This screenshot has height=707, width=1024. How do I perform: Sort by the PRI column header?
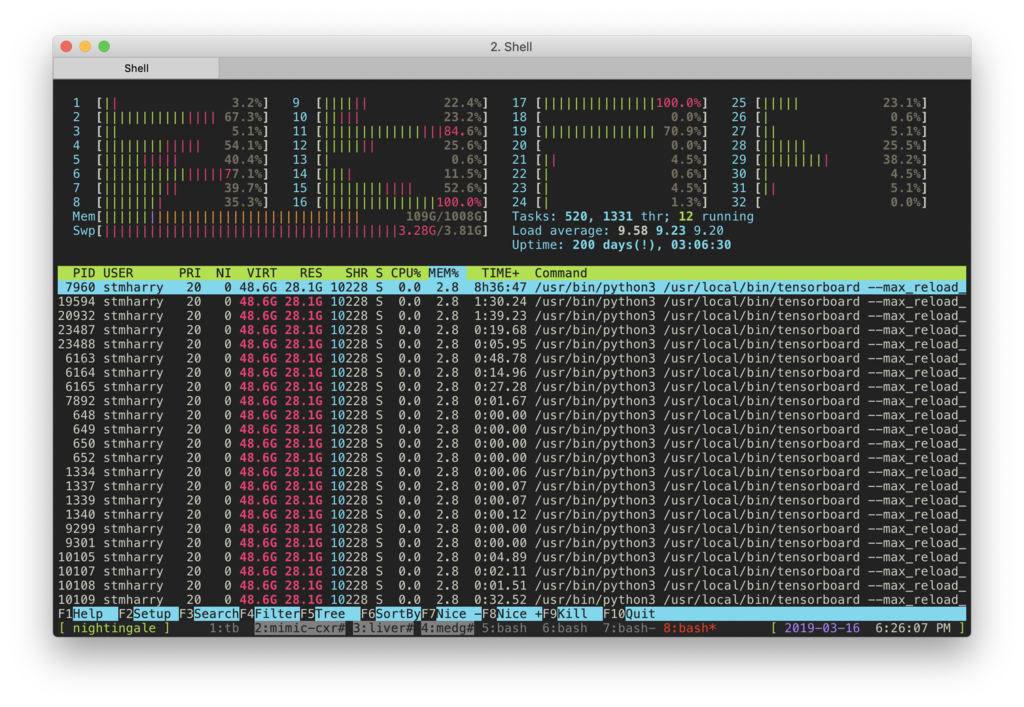point(190,273)
